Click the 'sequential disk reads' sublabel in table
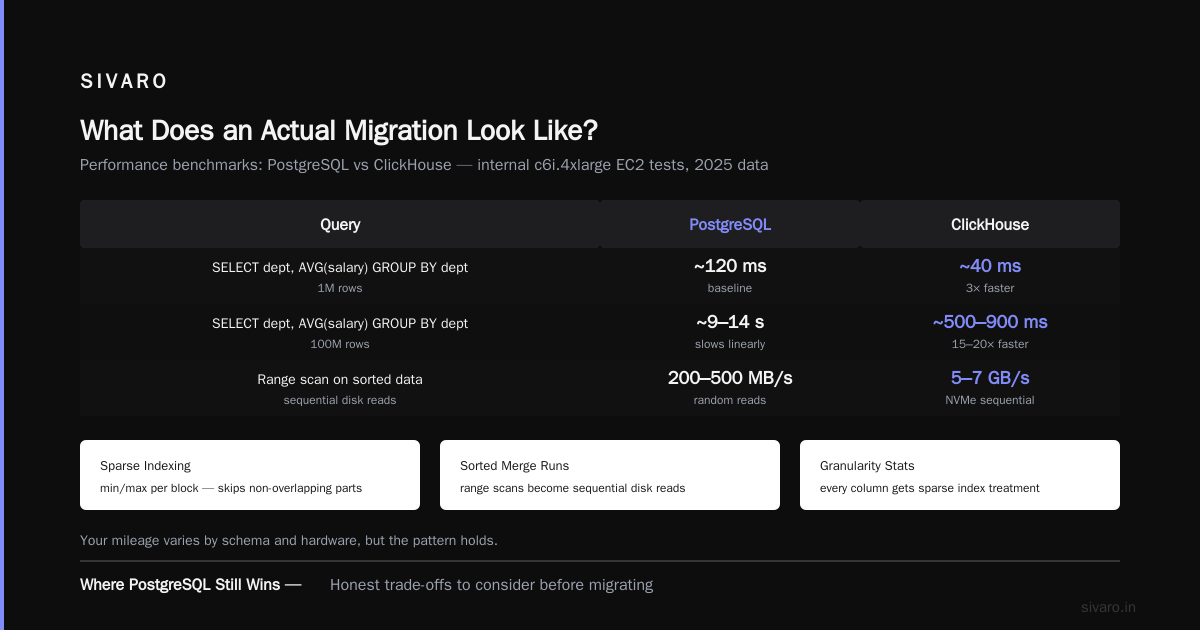Image resolution: width=1200 pixels, height=630 pixels. 340,400
